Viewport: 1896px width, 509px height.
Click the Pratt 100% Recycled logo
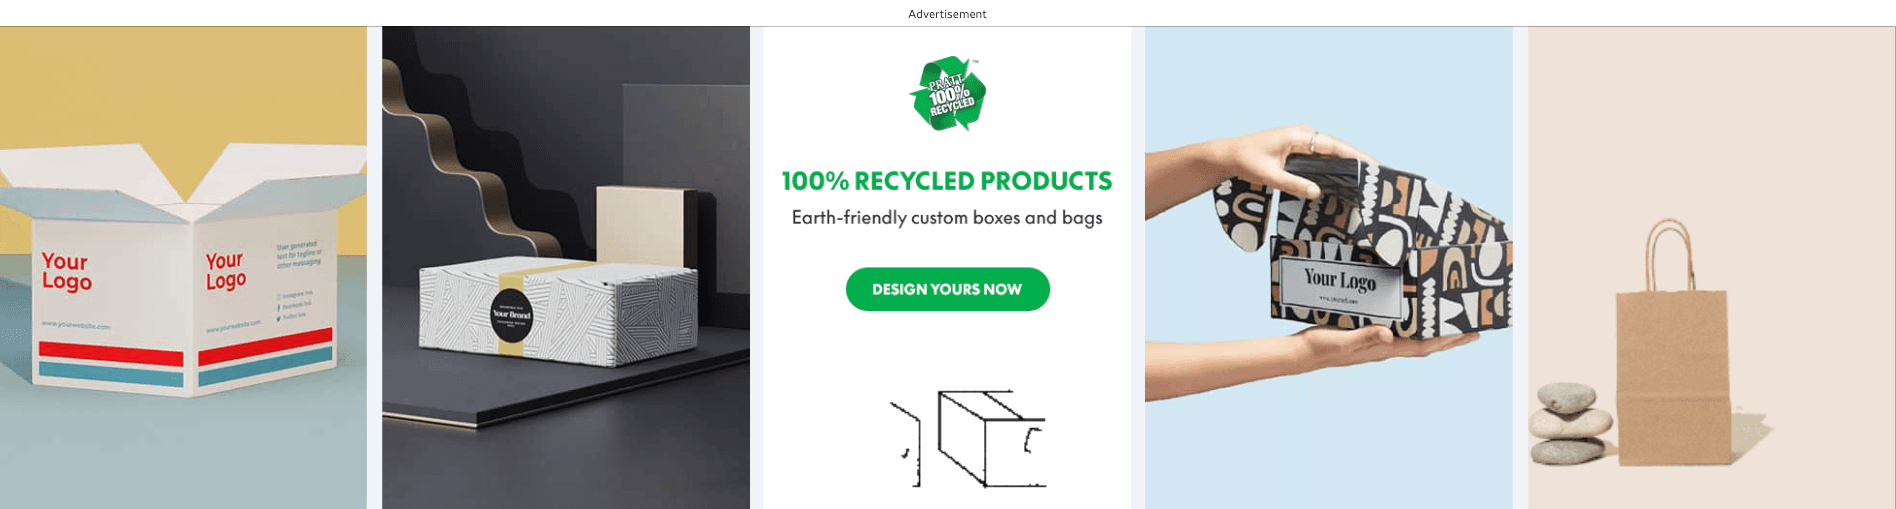click(x=947, y=94)
